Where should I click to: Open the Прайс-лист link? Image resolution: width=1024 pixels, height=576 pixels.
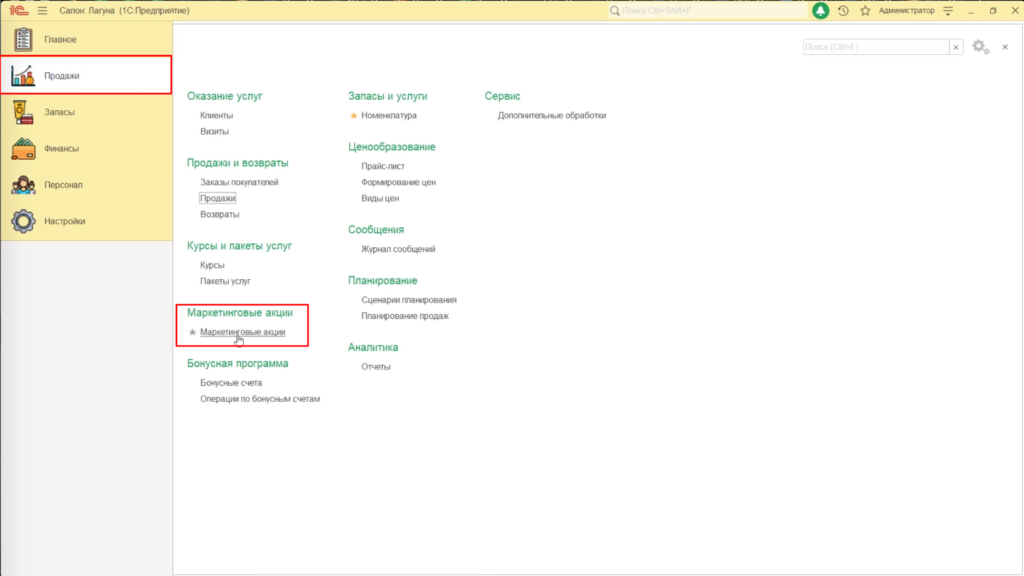coord(383,166)
